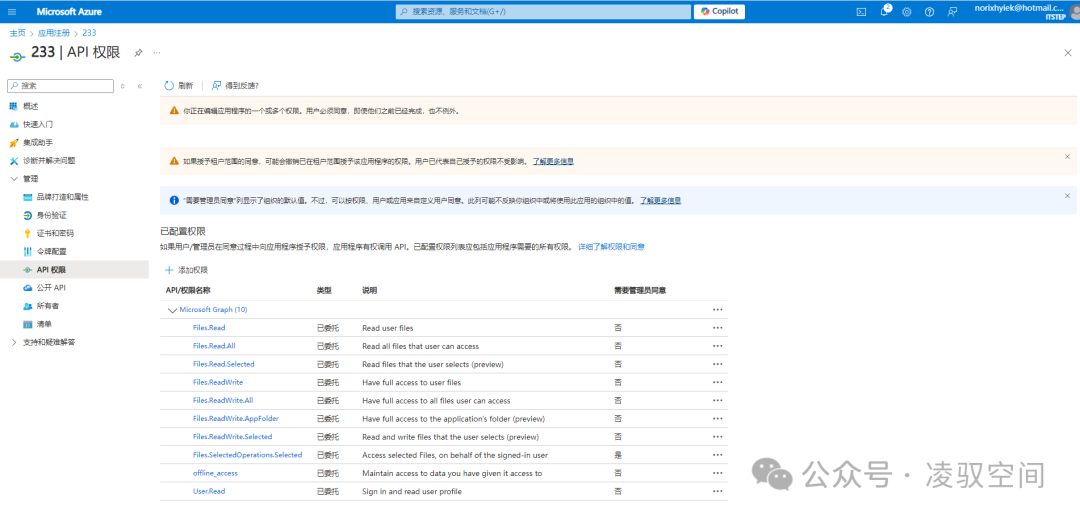Open the Files.Read permission
The width and height of the screenshot is (1080, 518).
[x=209, y=328]
